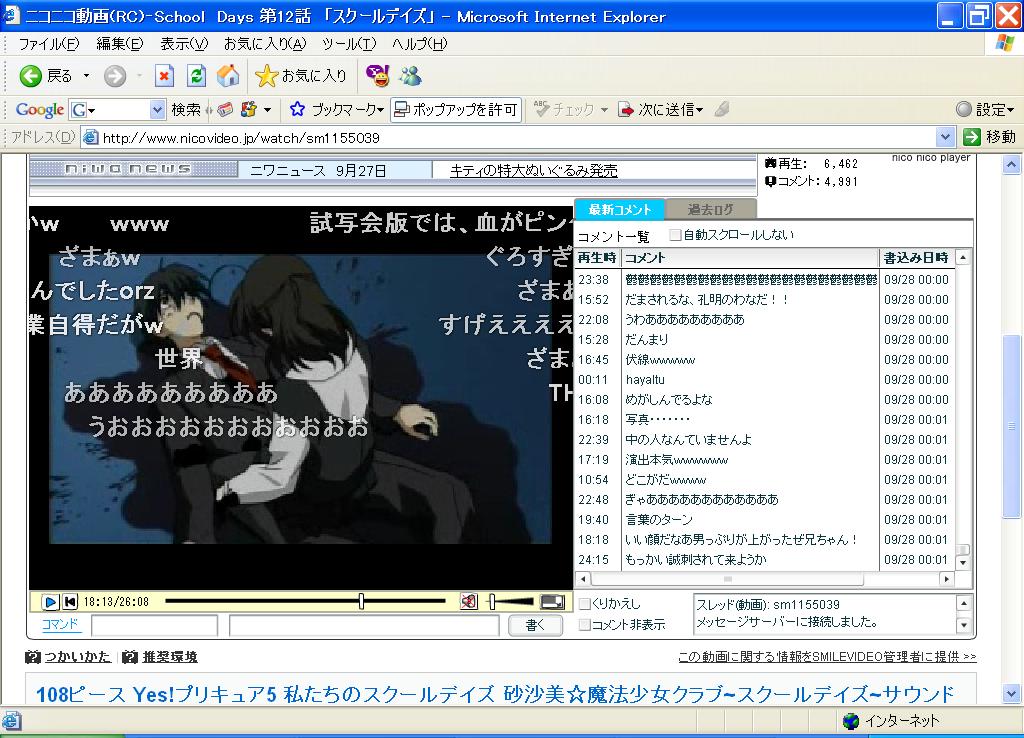The height and width of the screenshot is (738, 1024).
Task: Enable コメント非表示 checkbox
Action: point(585,625)
